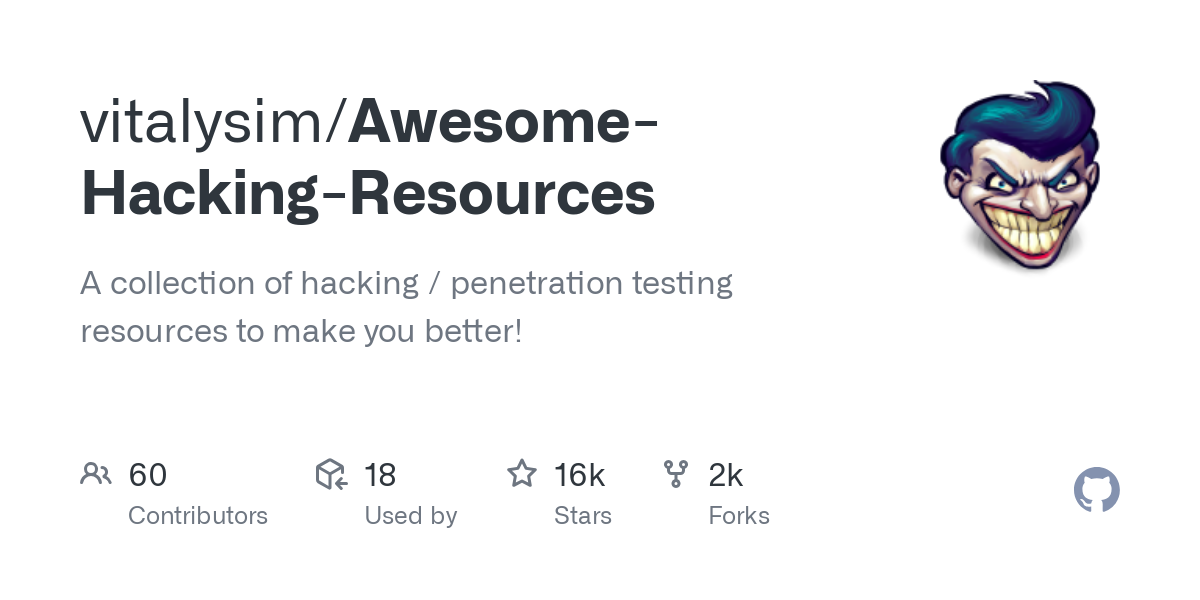Open the Contributors label
Screen dimensions: 1200x600
point(198,516)
